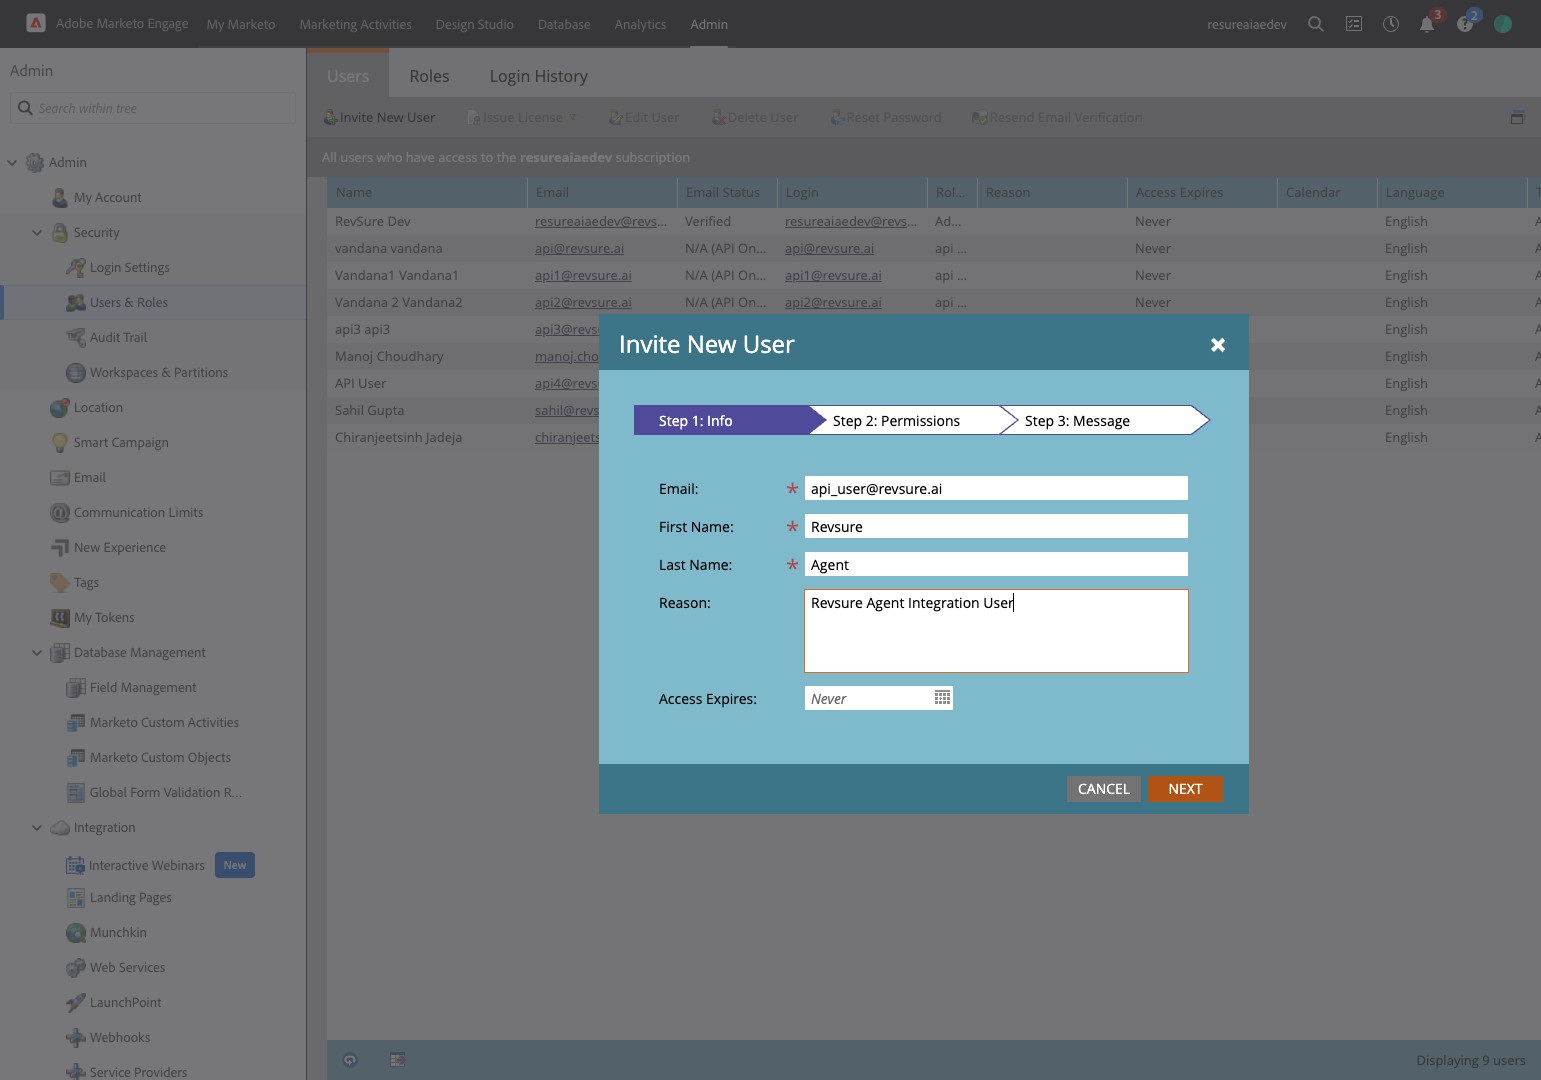Open the global search magnifier icon

click(x=1316, y=24)
